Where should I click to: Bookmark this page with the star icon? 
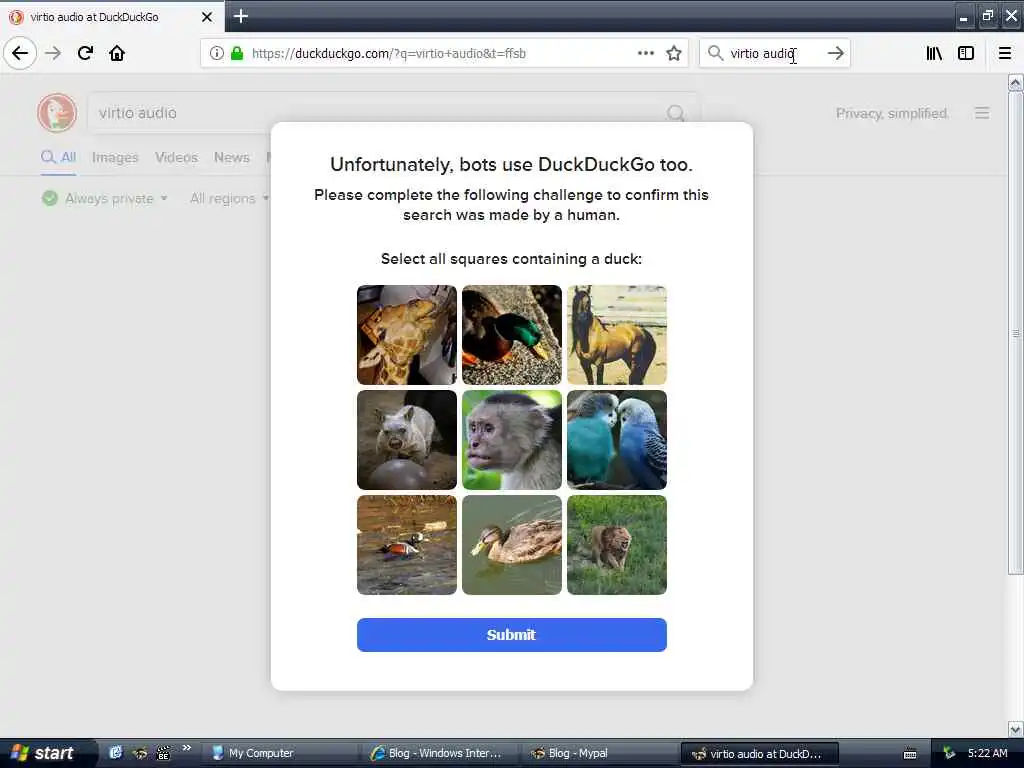tap(674, 53)
